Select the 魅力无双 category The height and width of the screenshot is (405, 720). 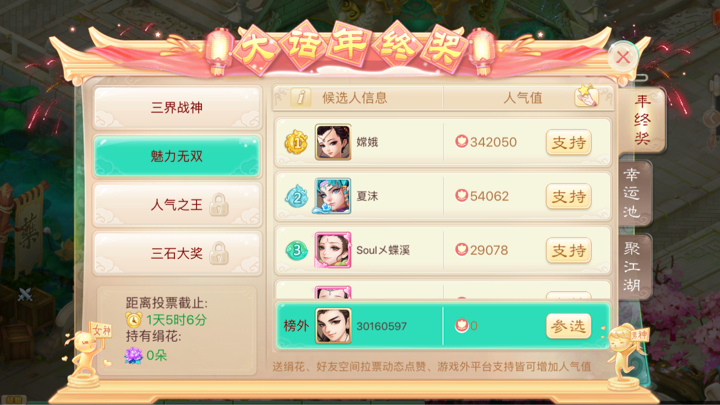[x=177, y=156]
